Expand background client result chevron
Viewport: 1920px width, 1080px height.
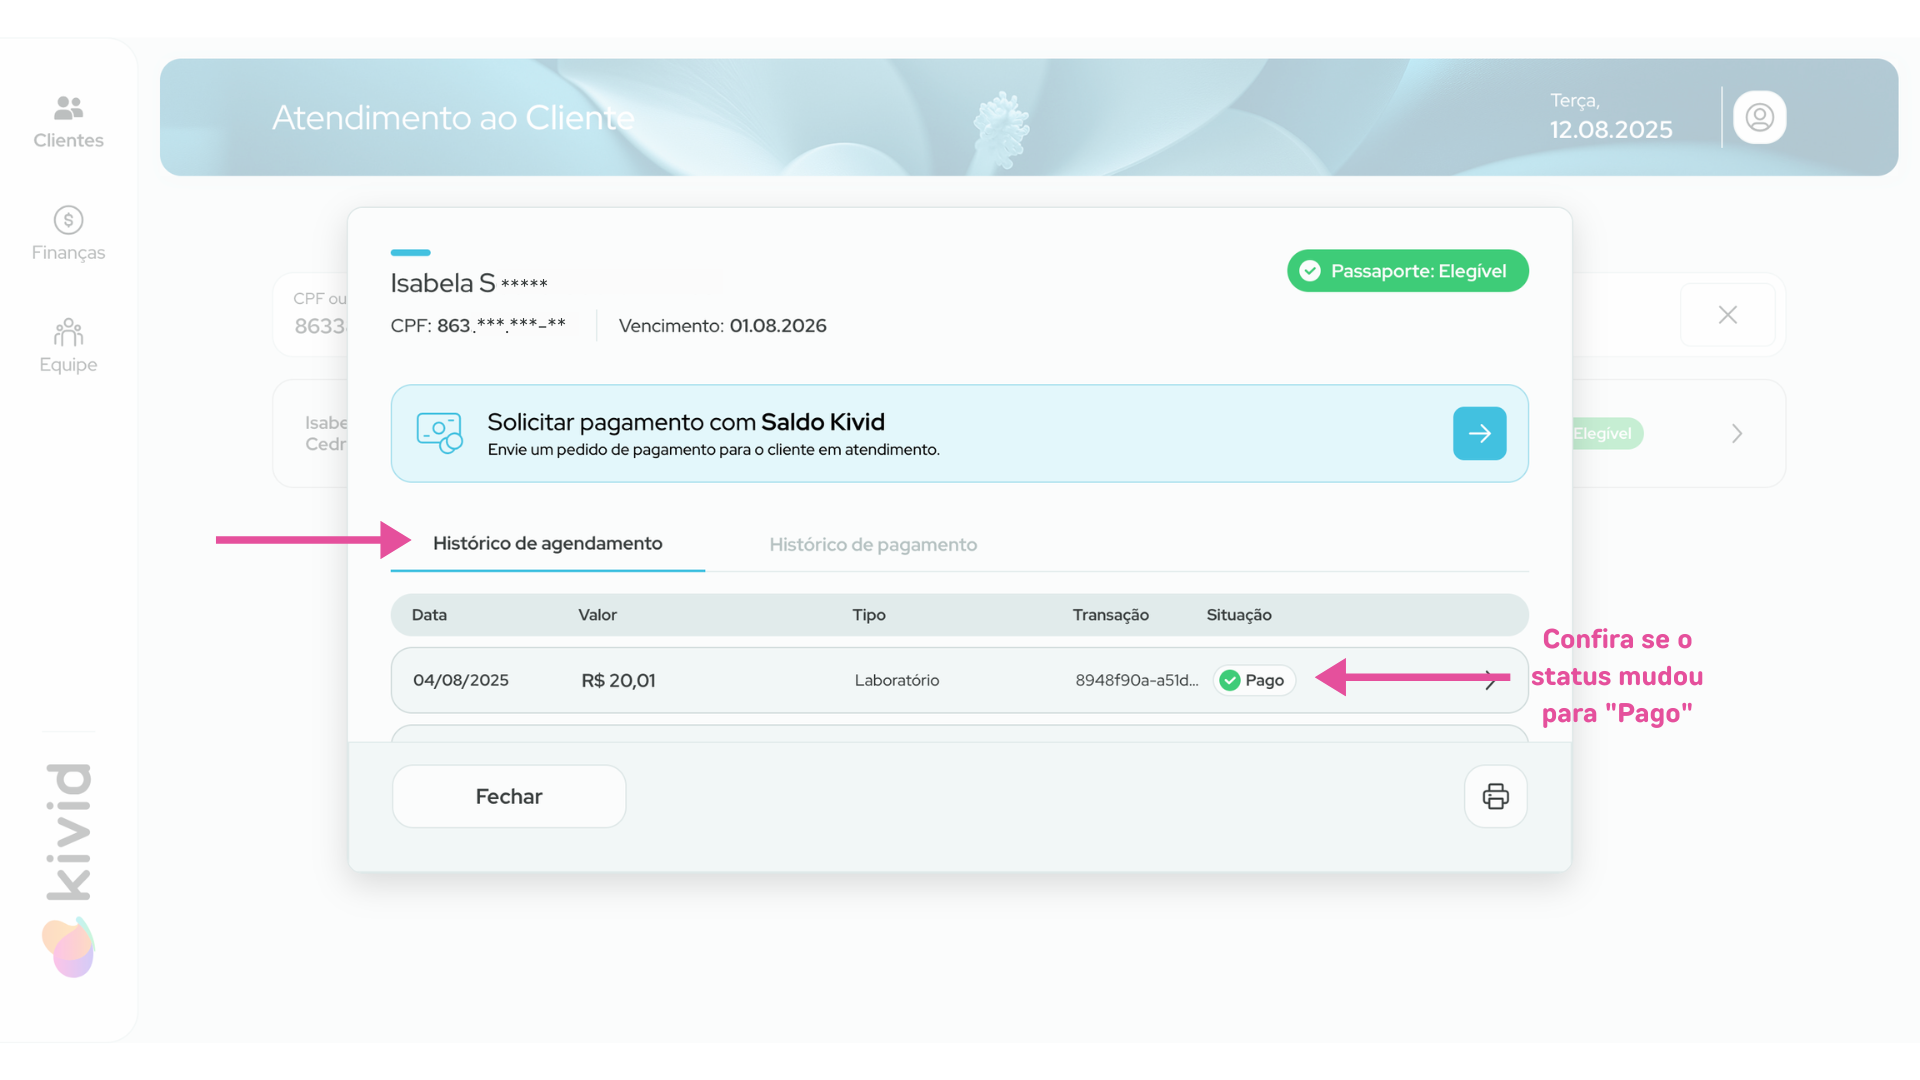click(1737, 433)
